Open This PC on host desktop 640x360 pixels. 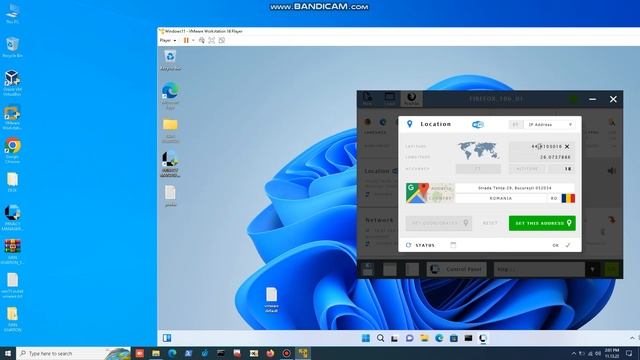click(12, 13)
